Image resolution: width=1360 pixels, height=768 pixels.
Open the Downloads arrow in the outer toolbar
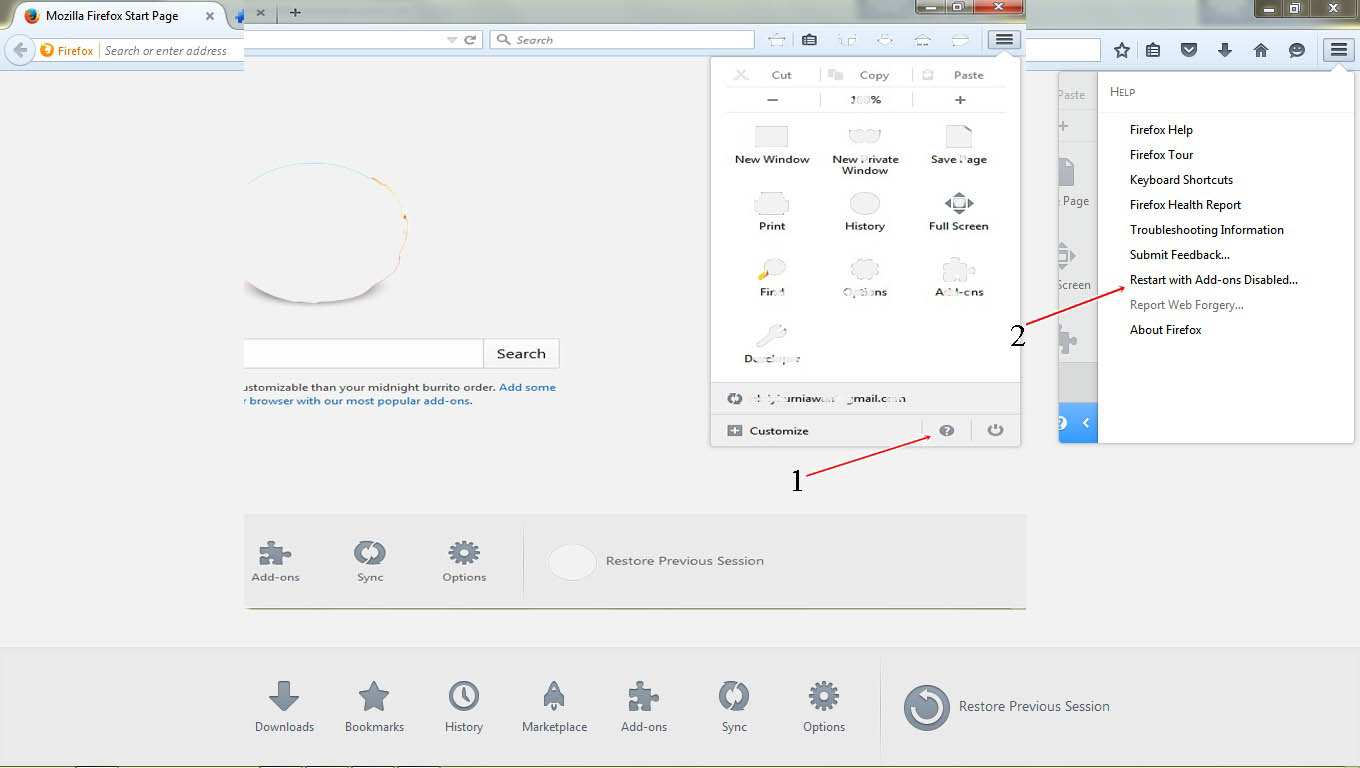pos(1225,50)
